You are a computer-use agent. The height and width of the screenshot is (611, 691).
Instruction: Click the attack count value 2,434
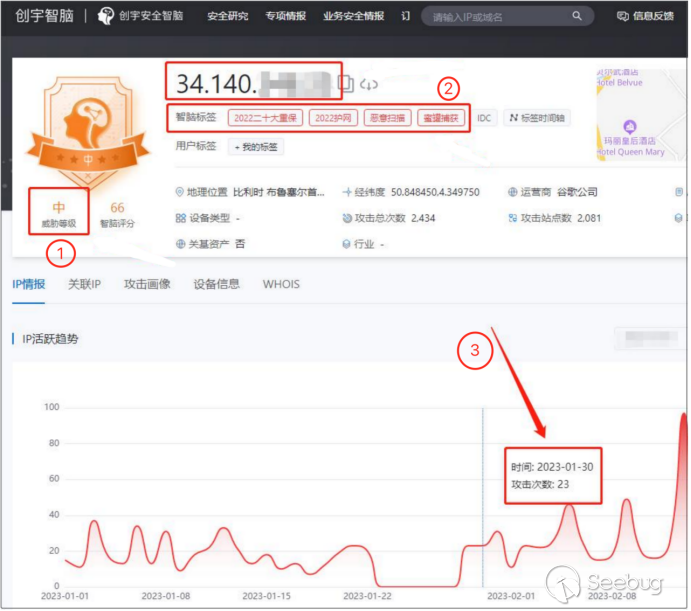pyautogui.click(x=424, y=219)
